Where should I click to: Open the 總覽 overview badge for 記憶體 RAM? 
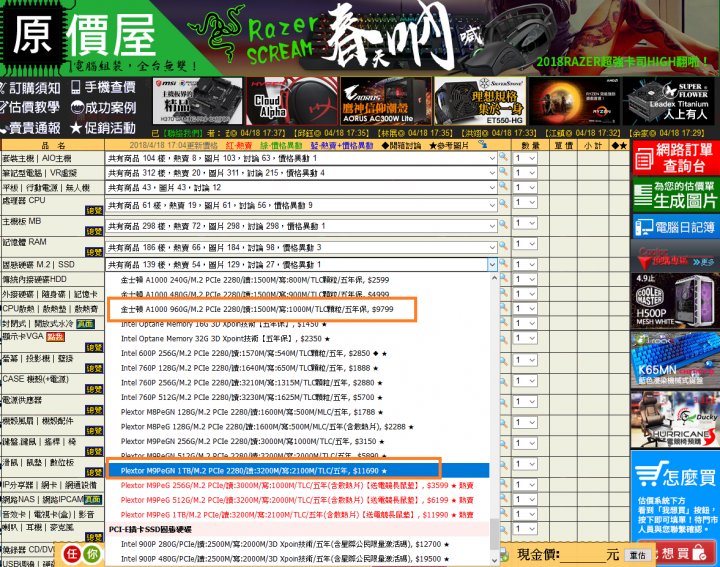pos(94,252)
